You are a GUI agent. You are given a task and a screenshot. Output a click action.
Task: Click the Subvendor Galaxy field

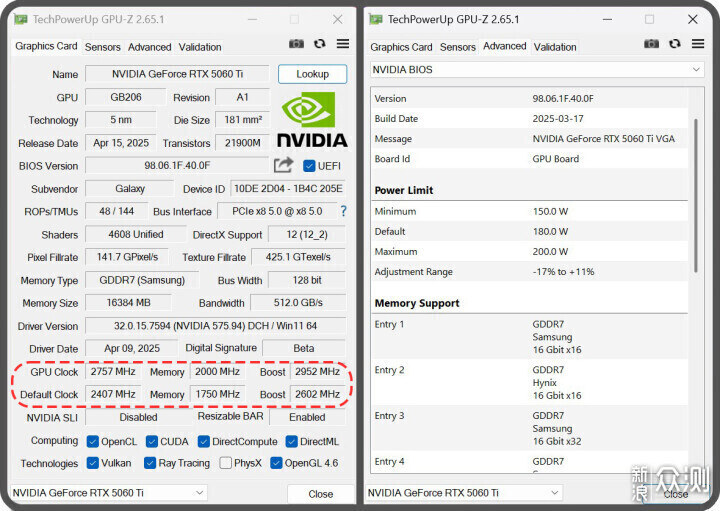[x=130, y=189]
